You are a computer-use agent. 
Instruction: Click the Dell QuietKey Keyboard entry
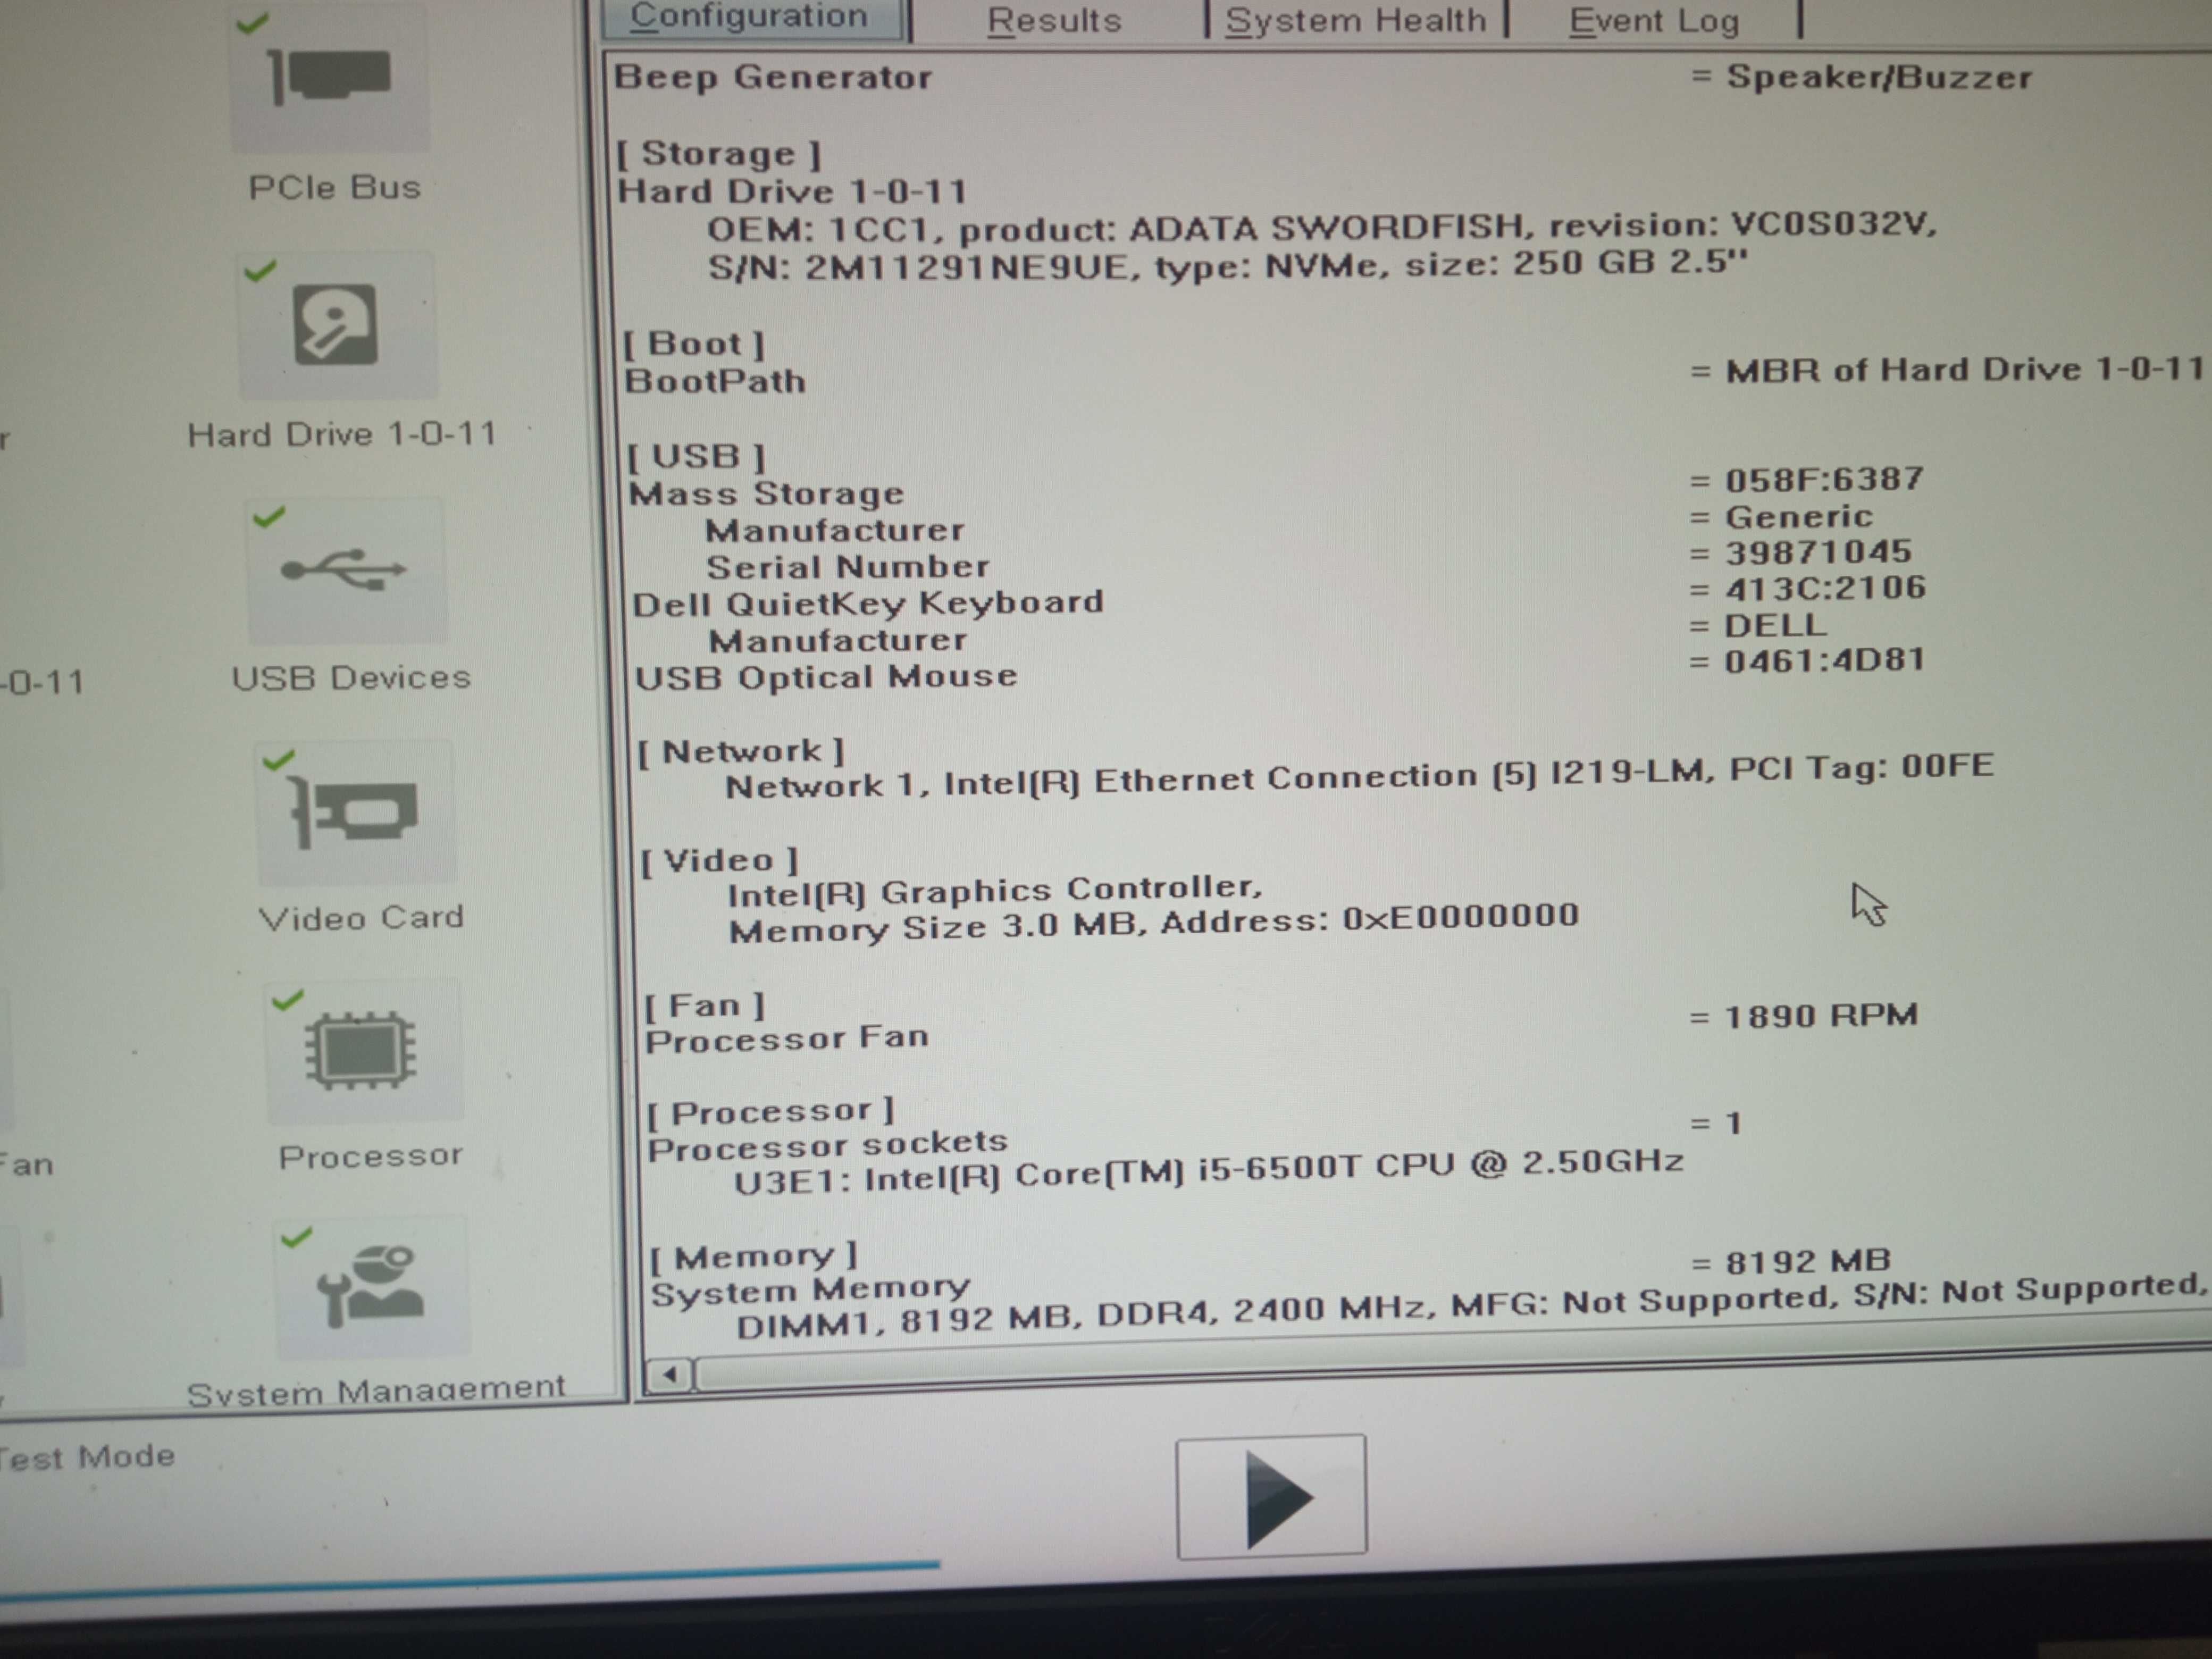click(868, 603)
